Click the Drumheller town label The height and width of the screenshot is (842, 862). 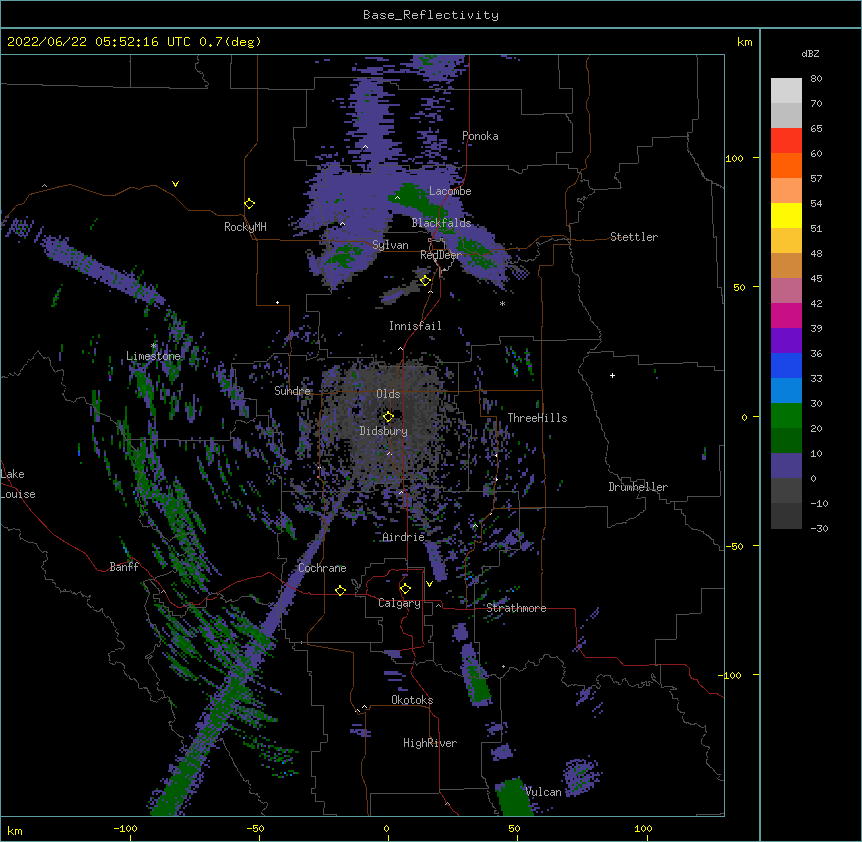638,487
